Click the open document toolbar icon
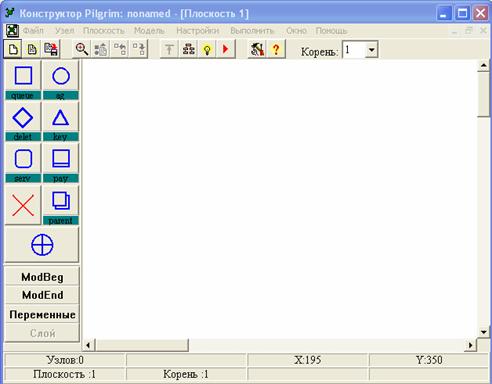 tap(32, 49)
